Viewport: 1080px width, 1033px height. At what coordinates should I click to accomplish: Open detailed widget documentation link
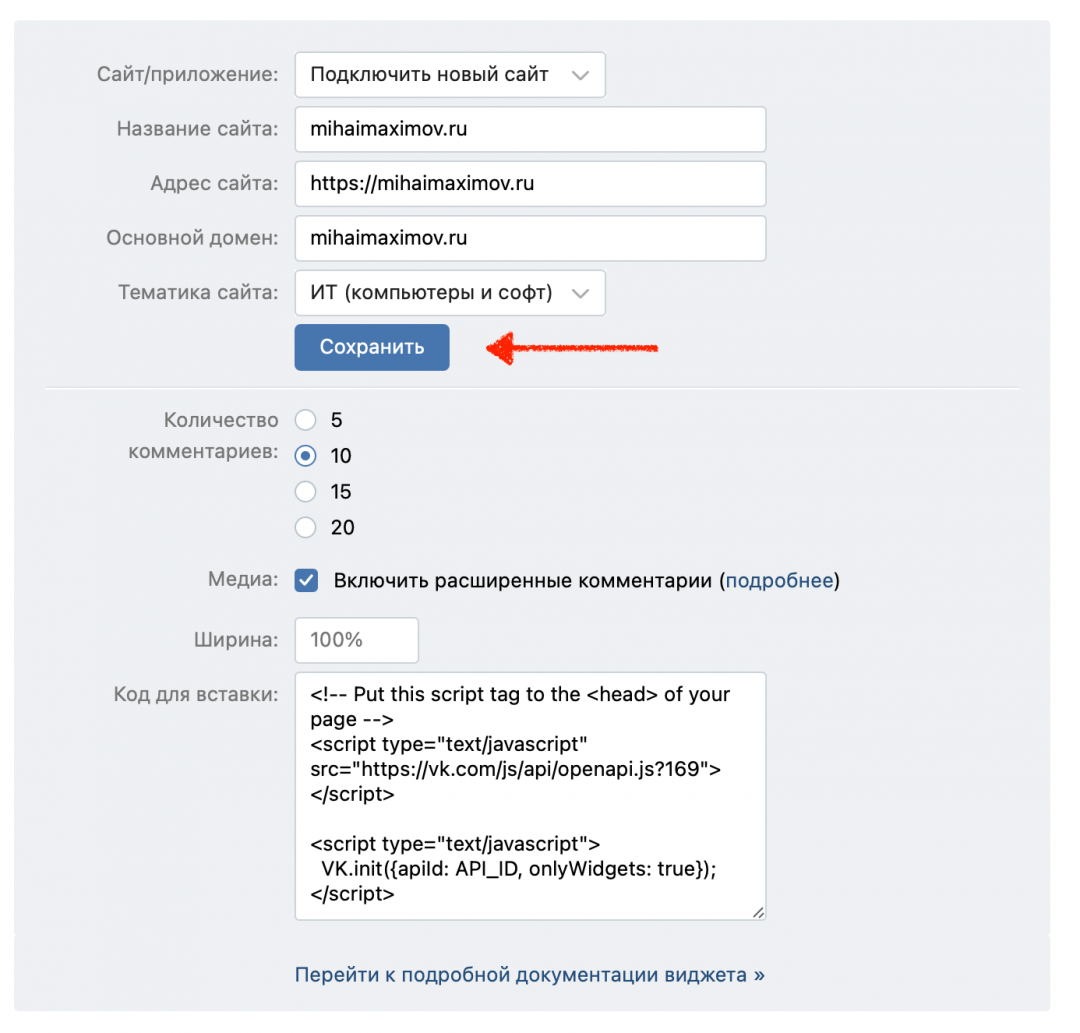click(529, 975)
